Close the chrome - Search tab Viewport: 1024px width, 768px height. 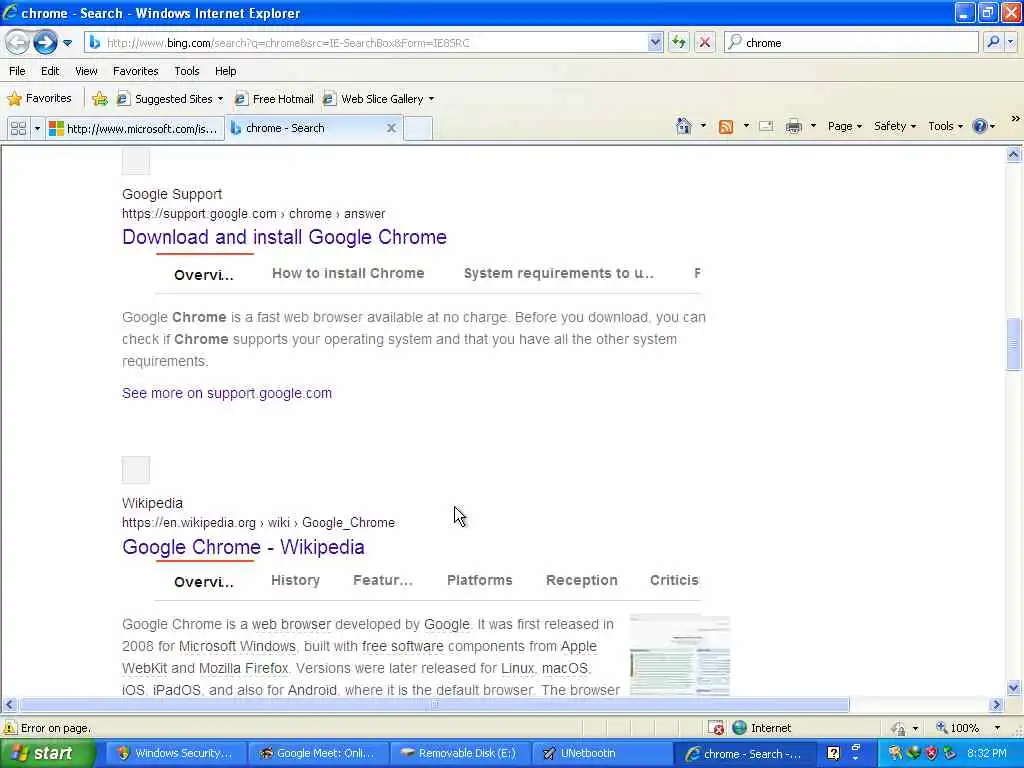391,128
